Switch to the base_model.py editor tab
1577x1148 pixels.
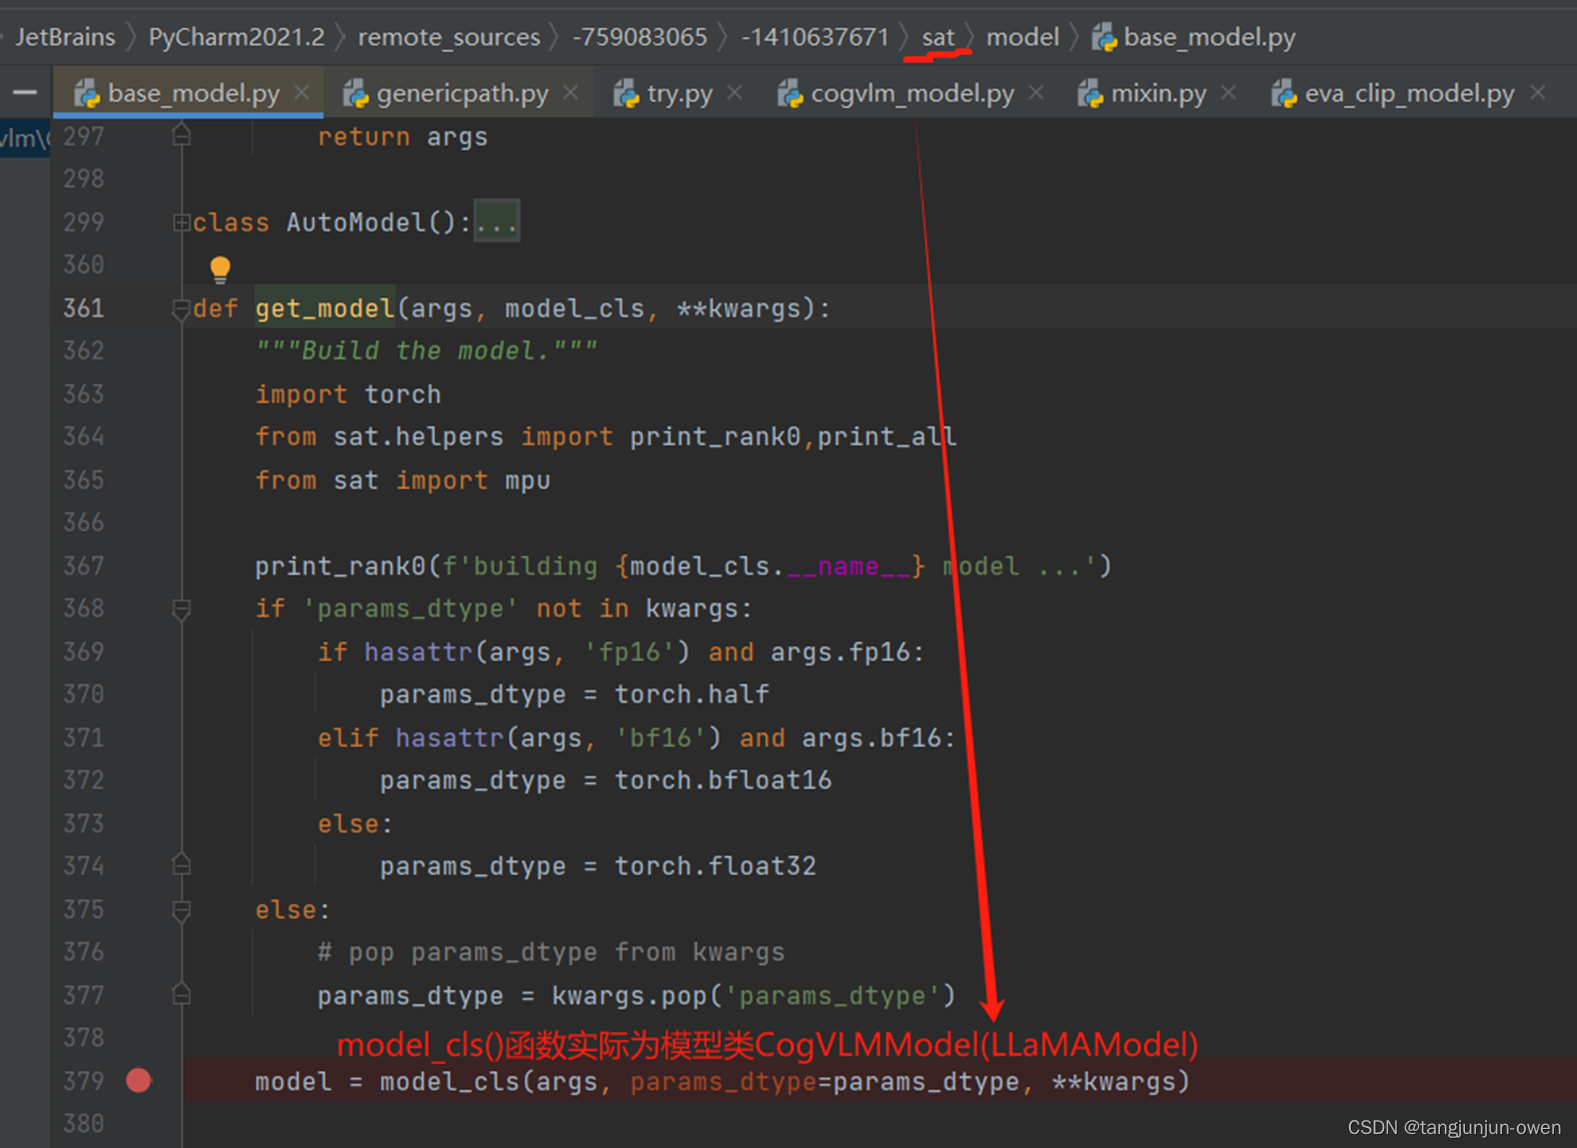coord(188,93)
